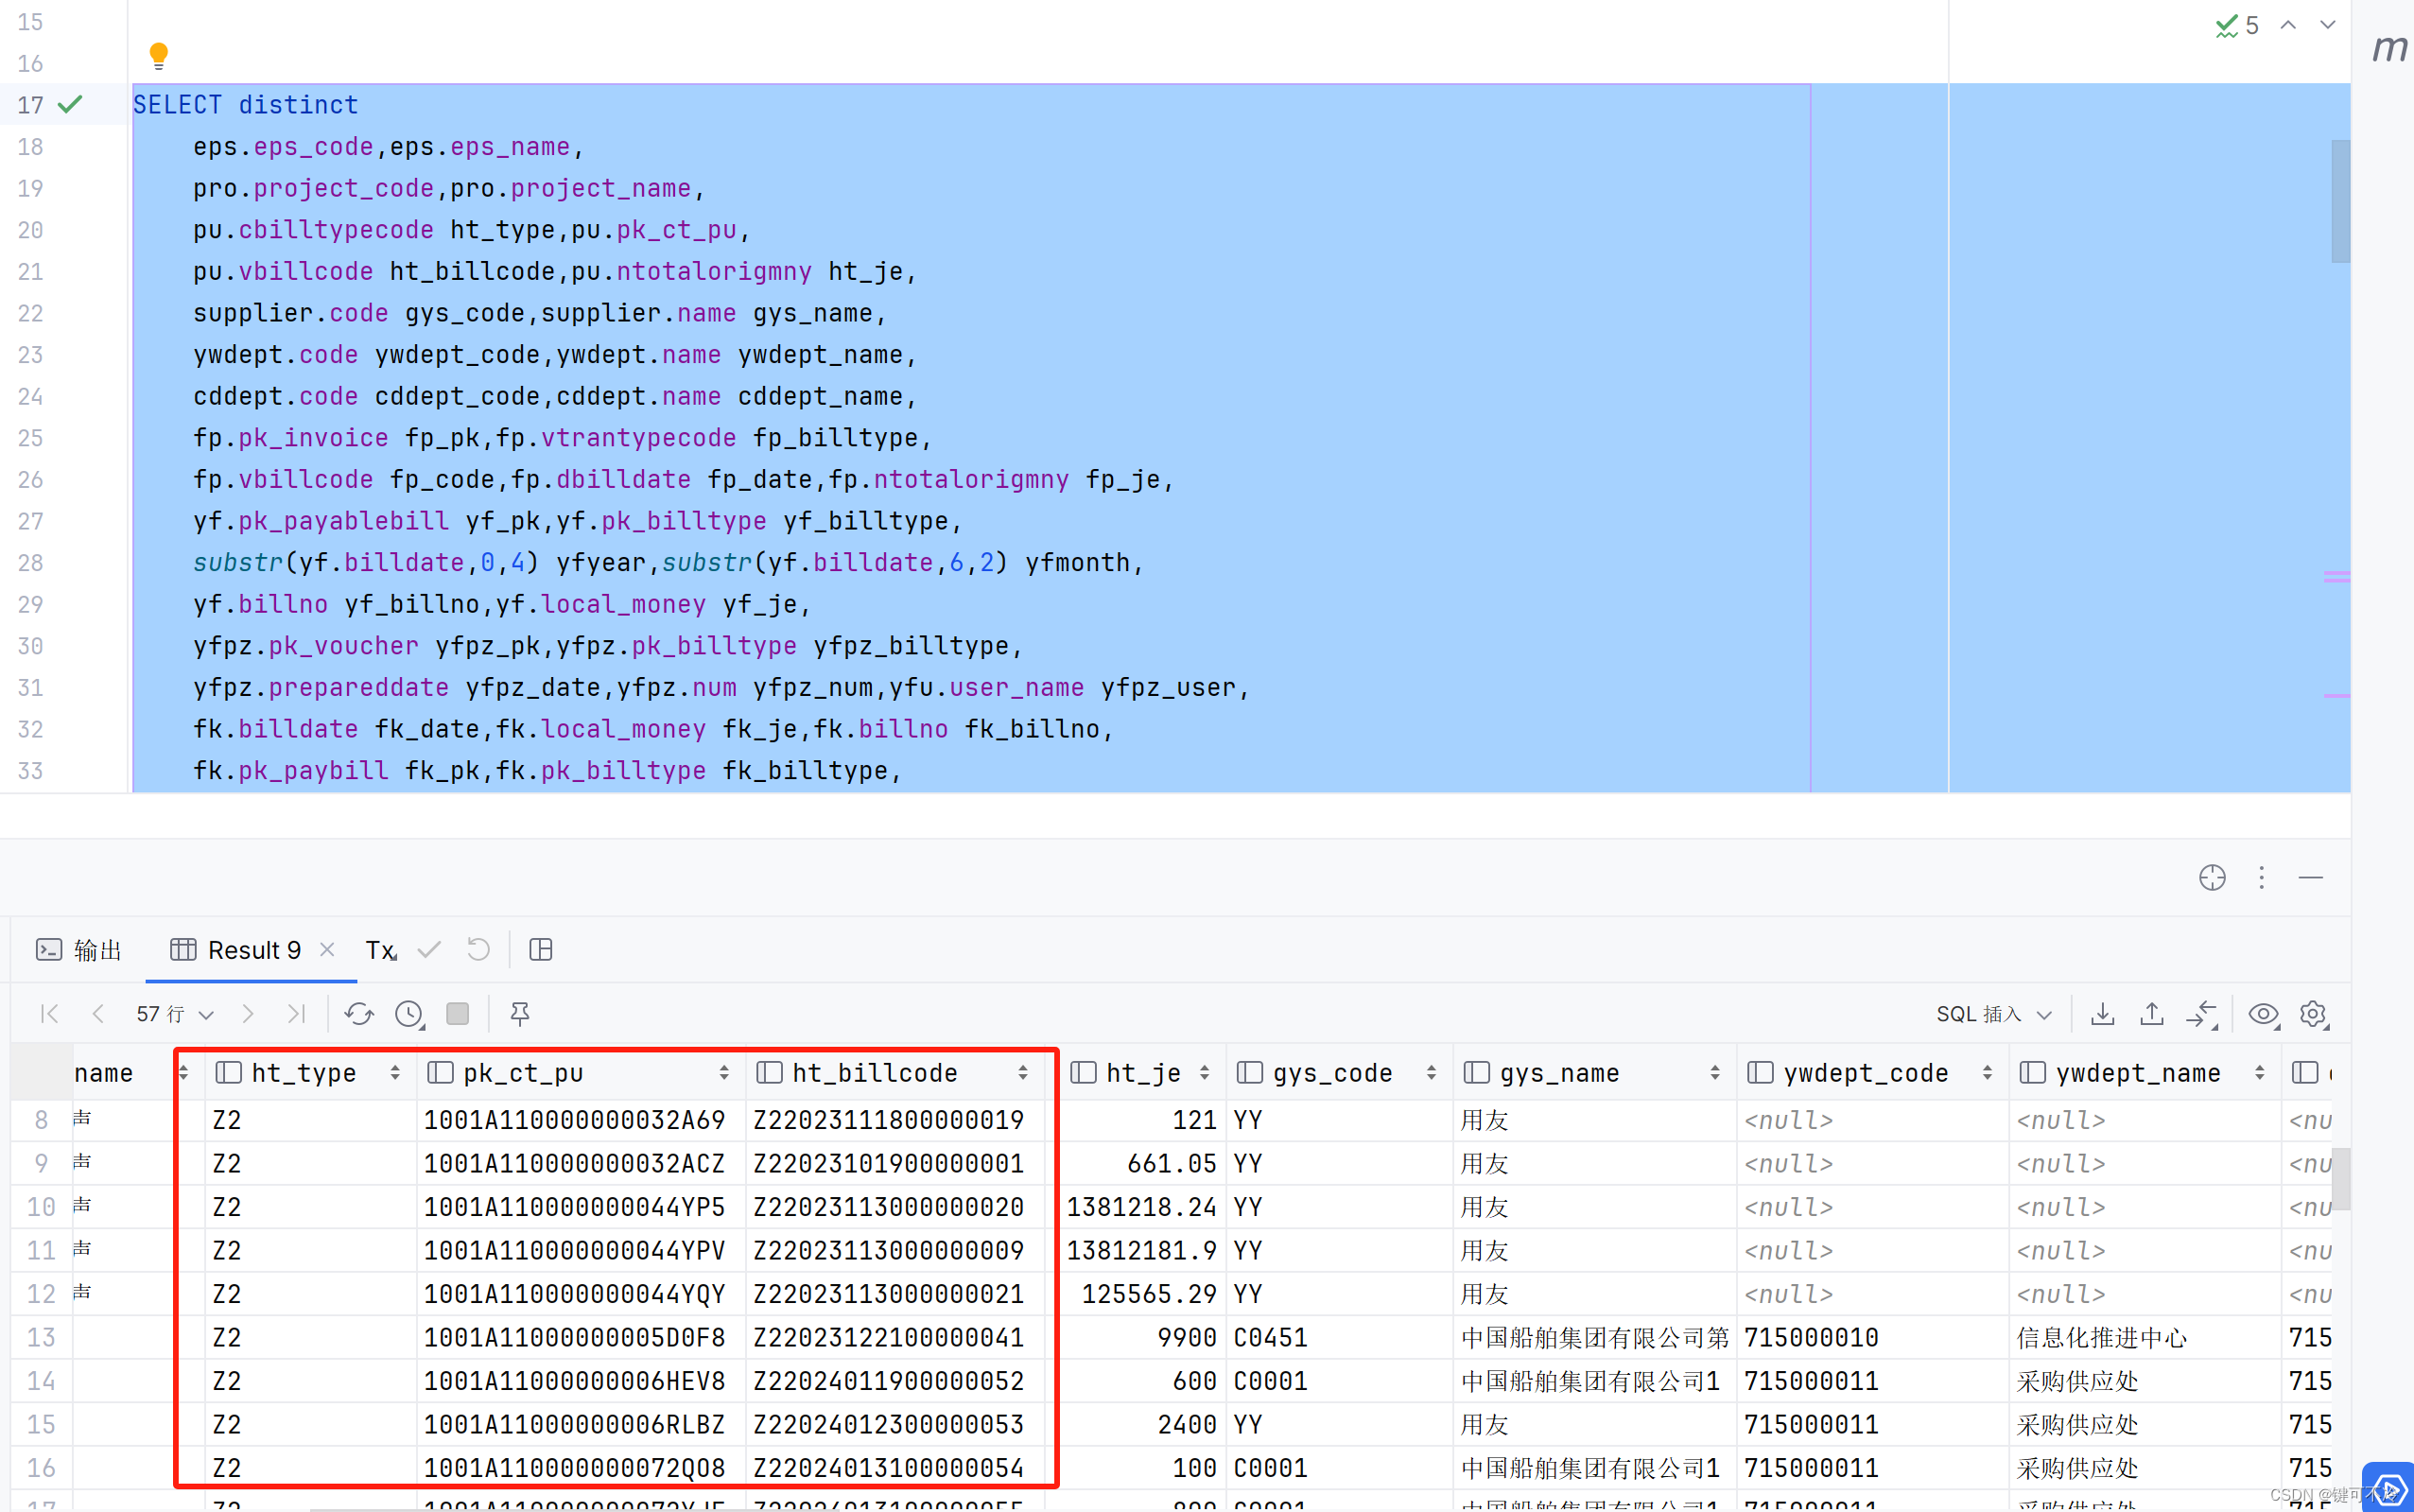The height and width of the screenshot is (1512, 2414).
Task: Open the 57 rows page size dropdown
Action: 175,1014
